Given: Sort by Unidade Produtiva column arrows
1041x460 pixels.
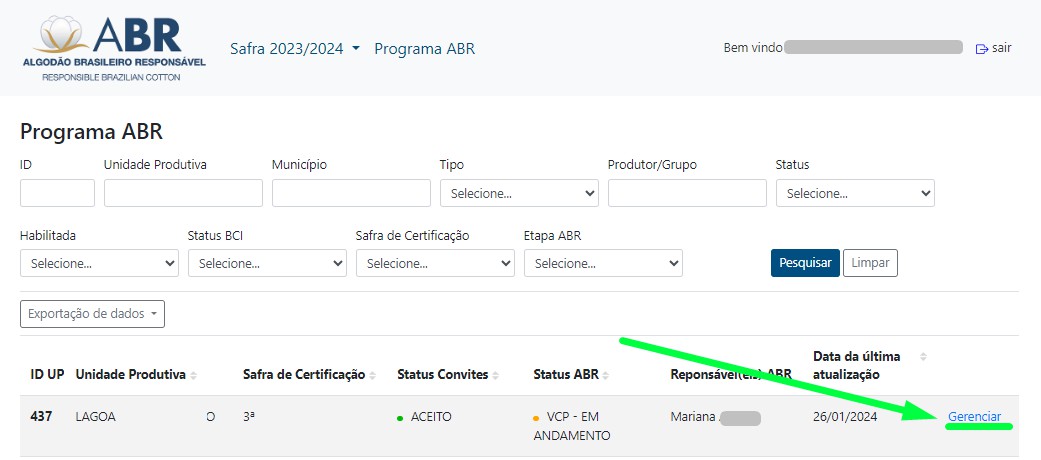Looking at the screenshot, I should click(194, 375).
